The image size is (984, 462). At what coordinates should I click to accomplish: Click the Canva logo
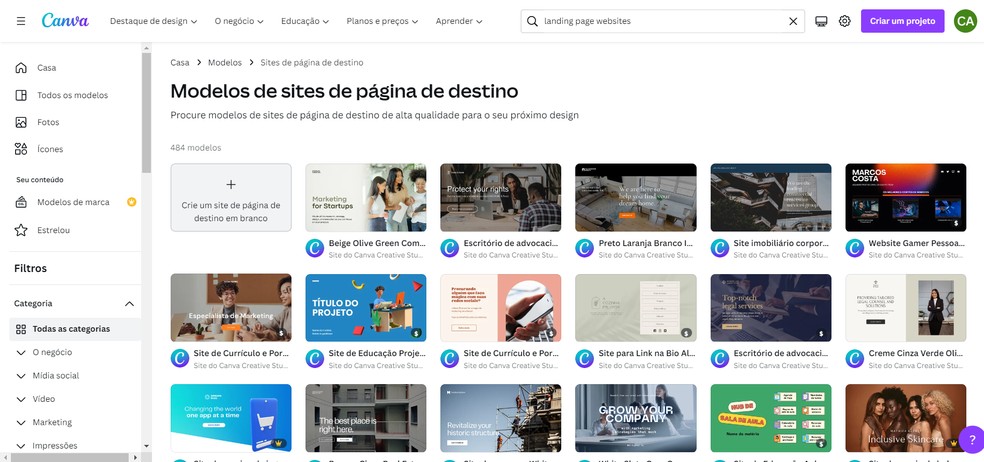coord(65,21)
